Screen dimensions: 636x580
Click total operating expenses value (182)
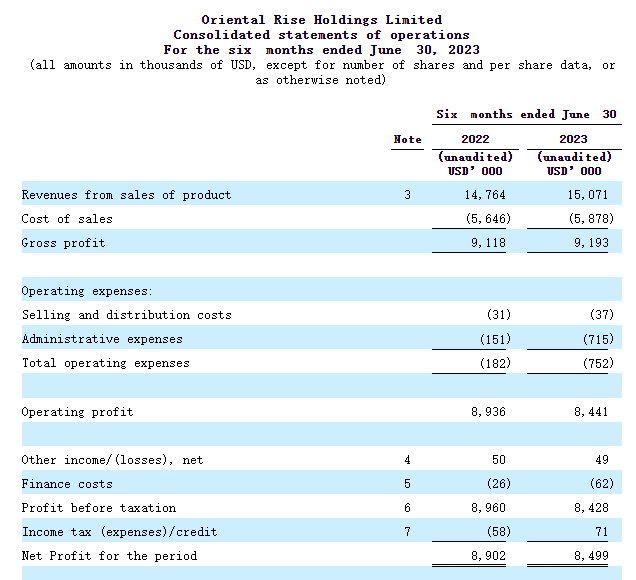coord(495,363)
